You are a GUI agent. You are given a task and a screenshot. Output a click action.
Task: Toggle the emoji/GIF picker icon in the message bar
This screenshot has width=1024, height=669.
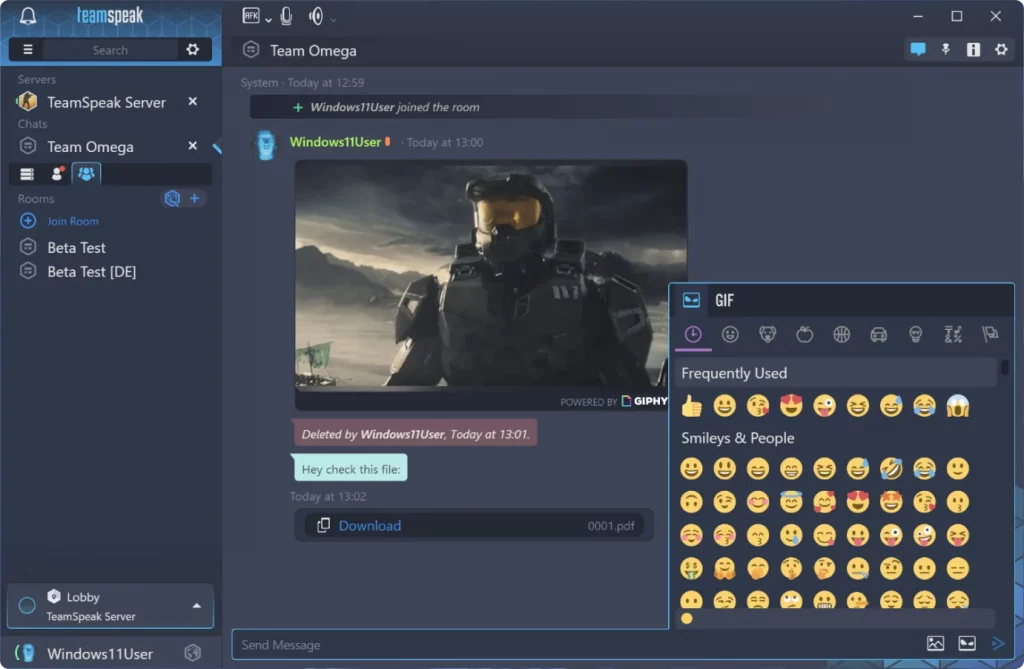click(967, 644)
